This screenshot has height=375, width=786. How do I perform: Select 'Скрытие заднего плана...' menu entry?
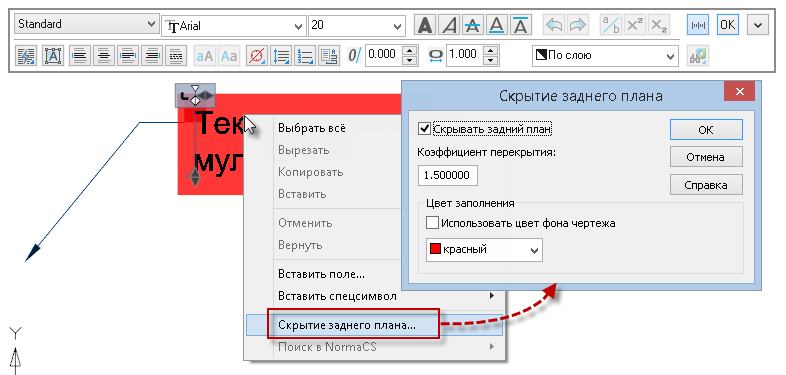tap(374, 325)
